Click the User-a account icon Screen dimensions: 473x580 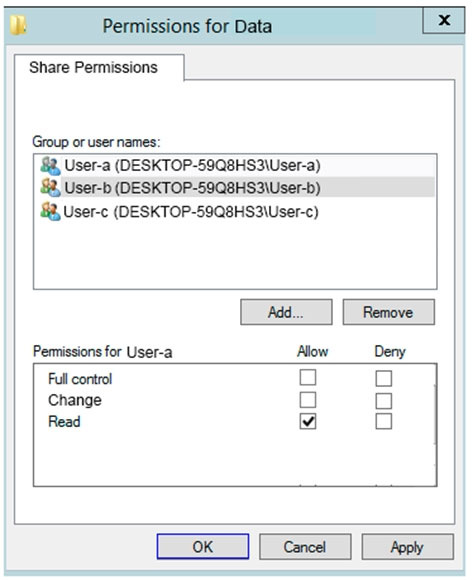[x=50, y=166]
